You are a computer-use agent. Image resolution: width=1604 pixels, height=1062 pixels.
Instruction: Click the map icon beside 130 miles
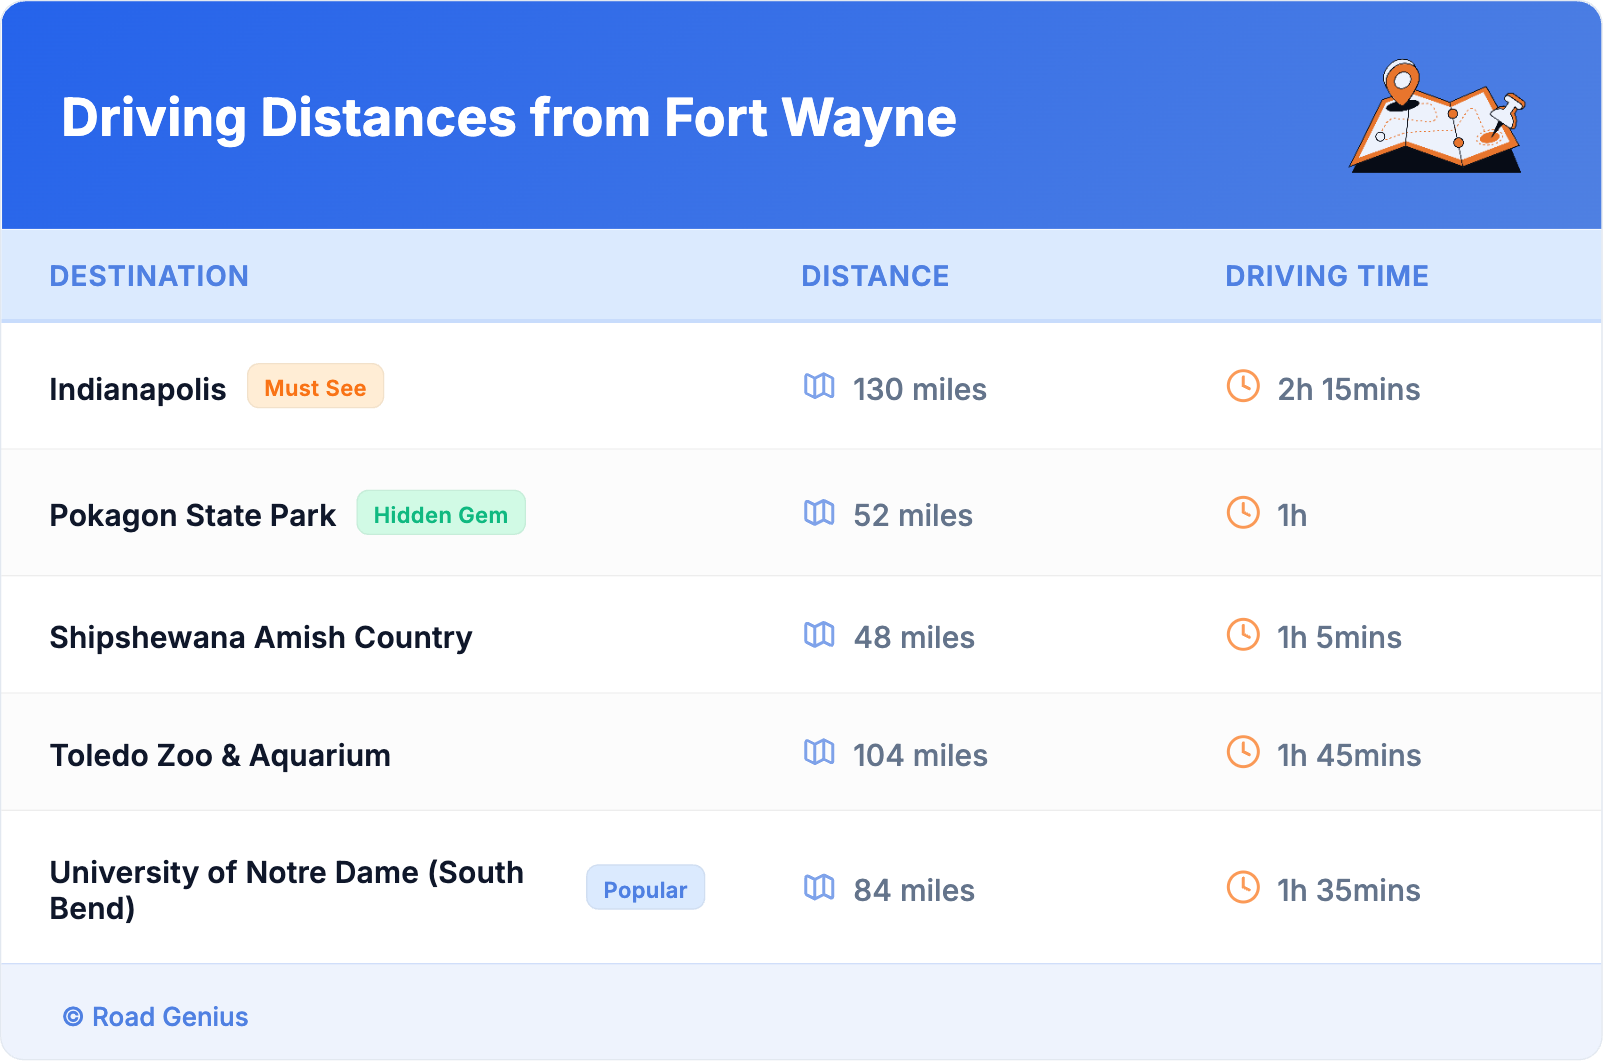click(x=819, y=386)
